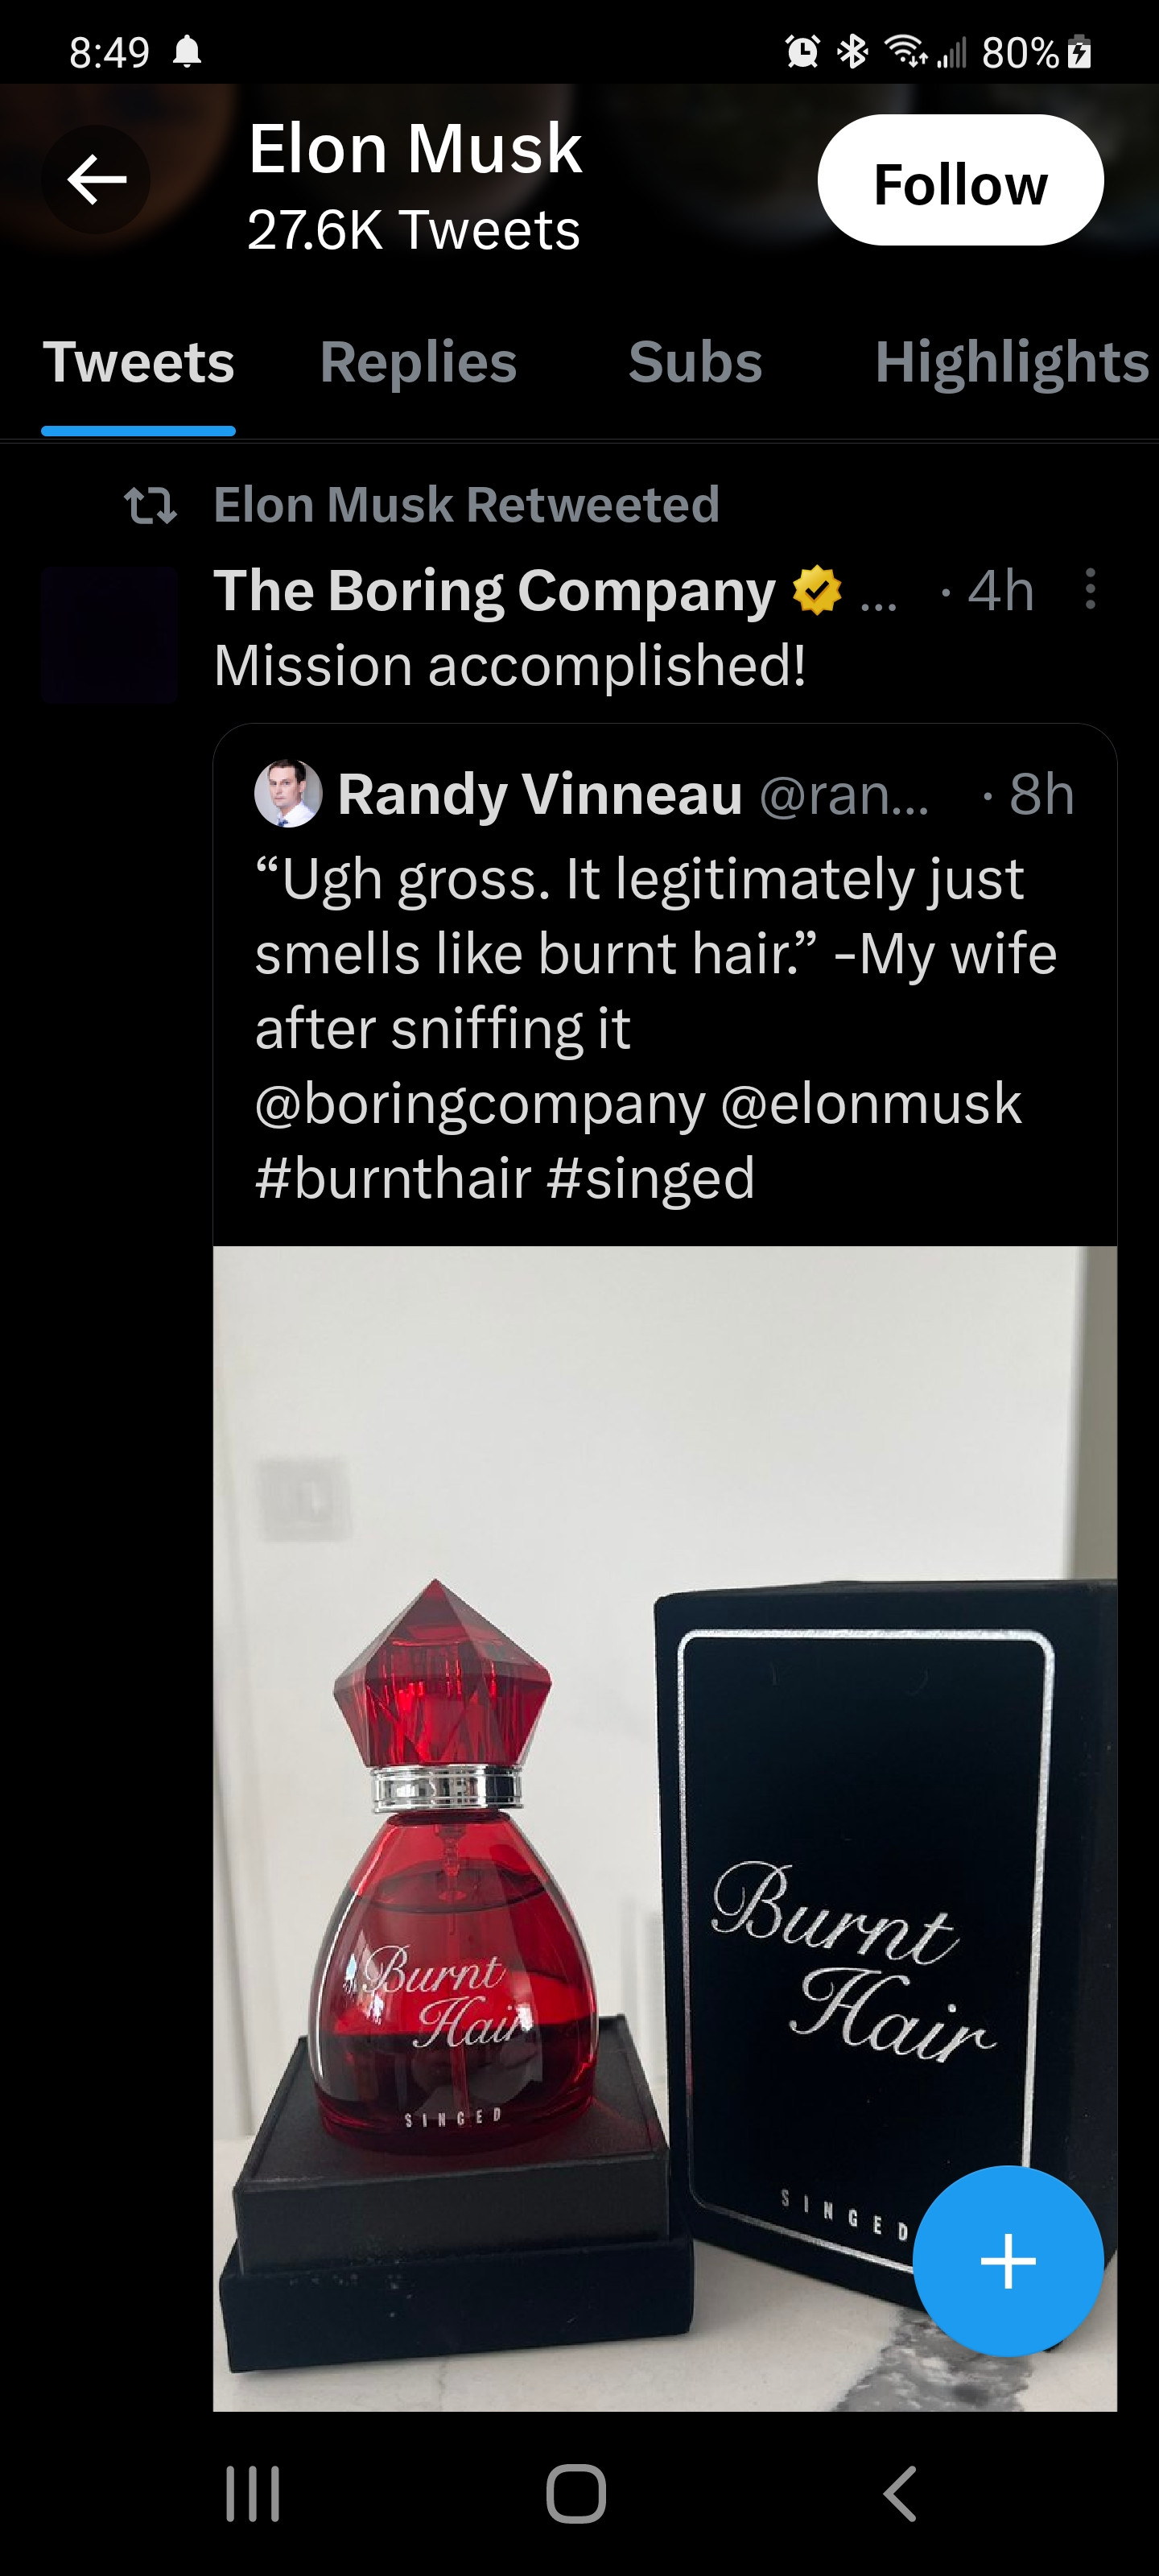
Task: Switch to the Replies tab
Action: (x=418, y=362)
